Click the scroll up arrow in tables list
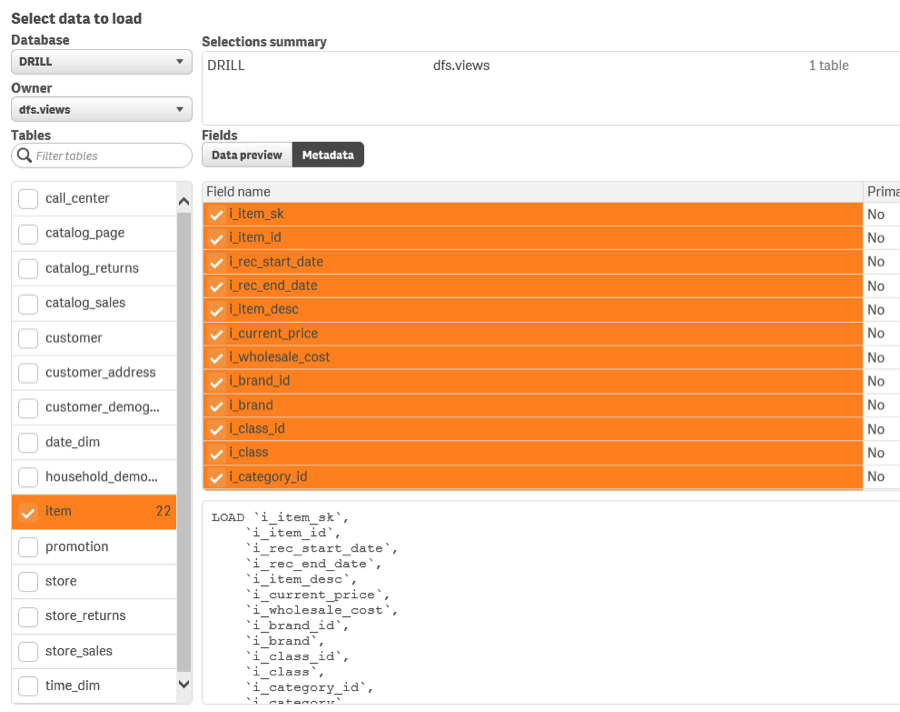Image resolution: width=900 pixels, height=712 pixels. coord(183,202)
